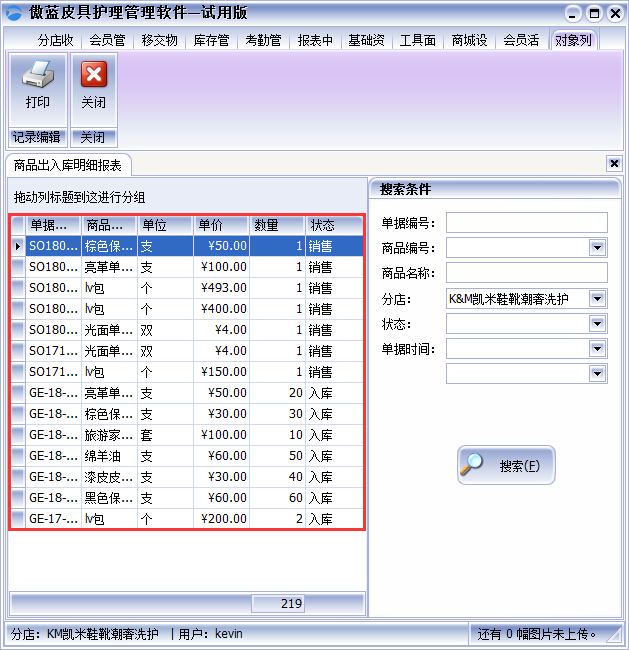Click the app logo in title bar
Image resolution: width=629 pixels, height=650 pixels.
13,13
